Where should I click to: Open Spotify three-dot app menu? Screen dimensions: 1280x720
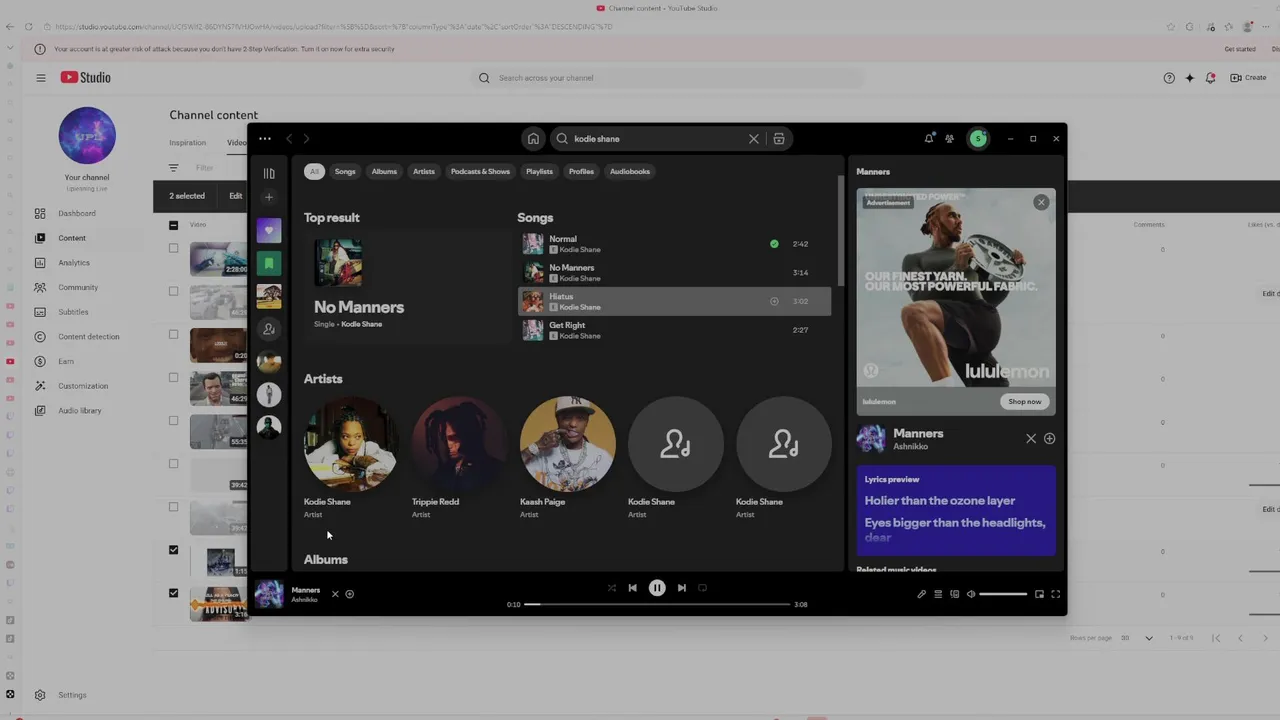[x=264, y=139]
